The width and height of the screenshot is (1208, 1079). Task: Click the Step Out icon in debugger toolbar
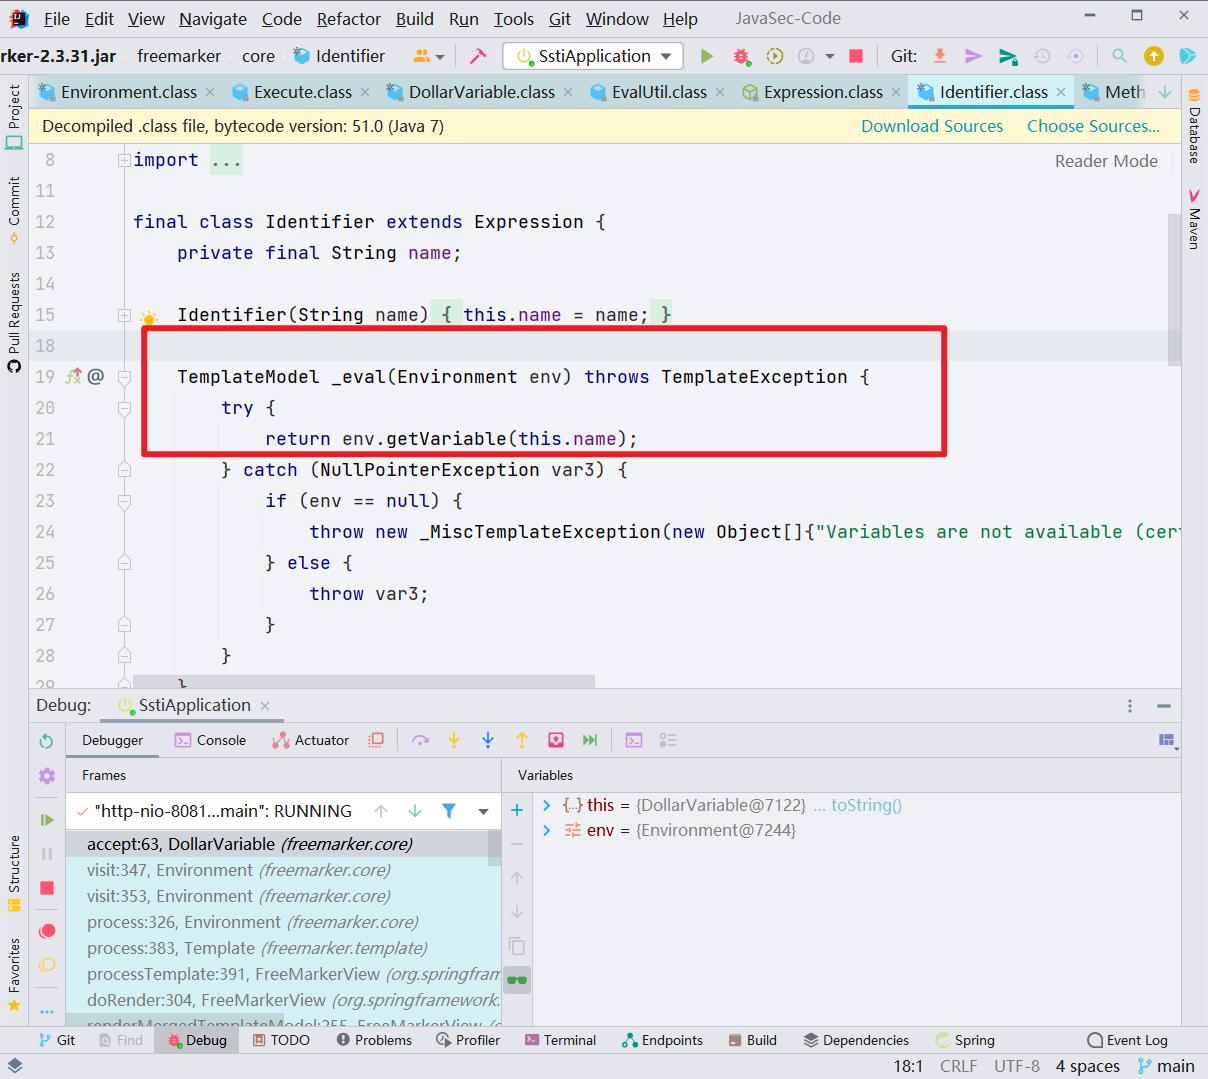tap(520, 740)
